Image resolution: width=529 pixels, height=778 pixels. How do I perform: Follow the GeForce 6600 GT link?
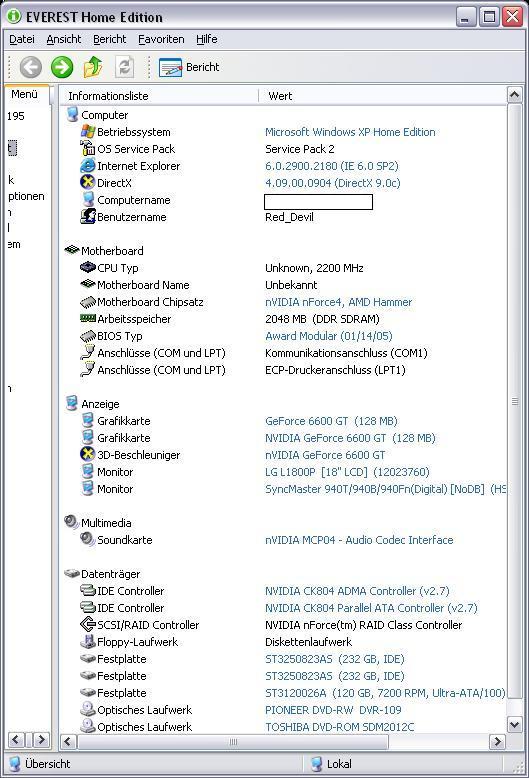[x=331, y=421]
